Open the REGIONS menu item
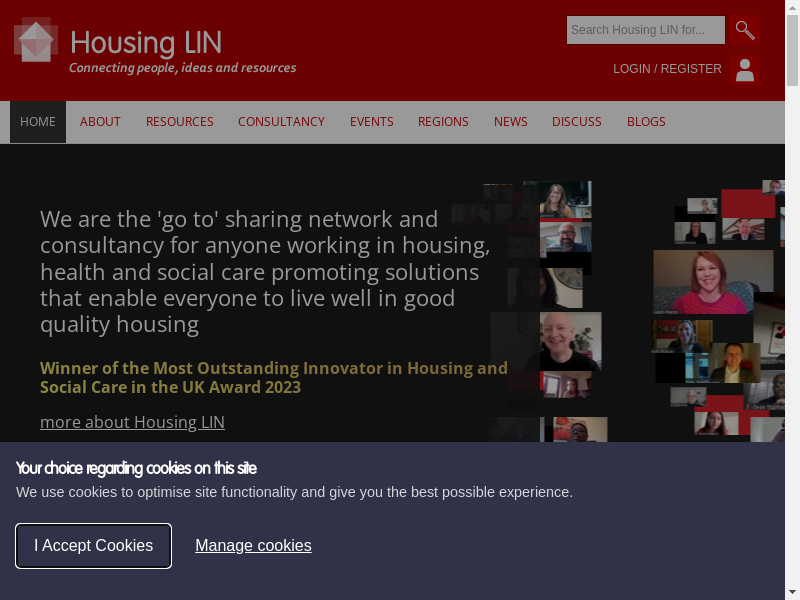The image size is (800, 600). [443, 122]
